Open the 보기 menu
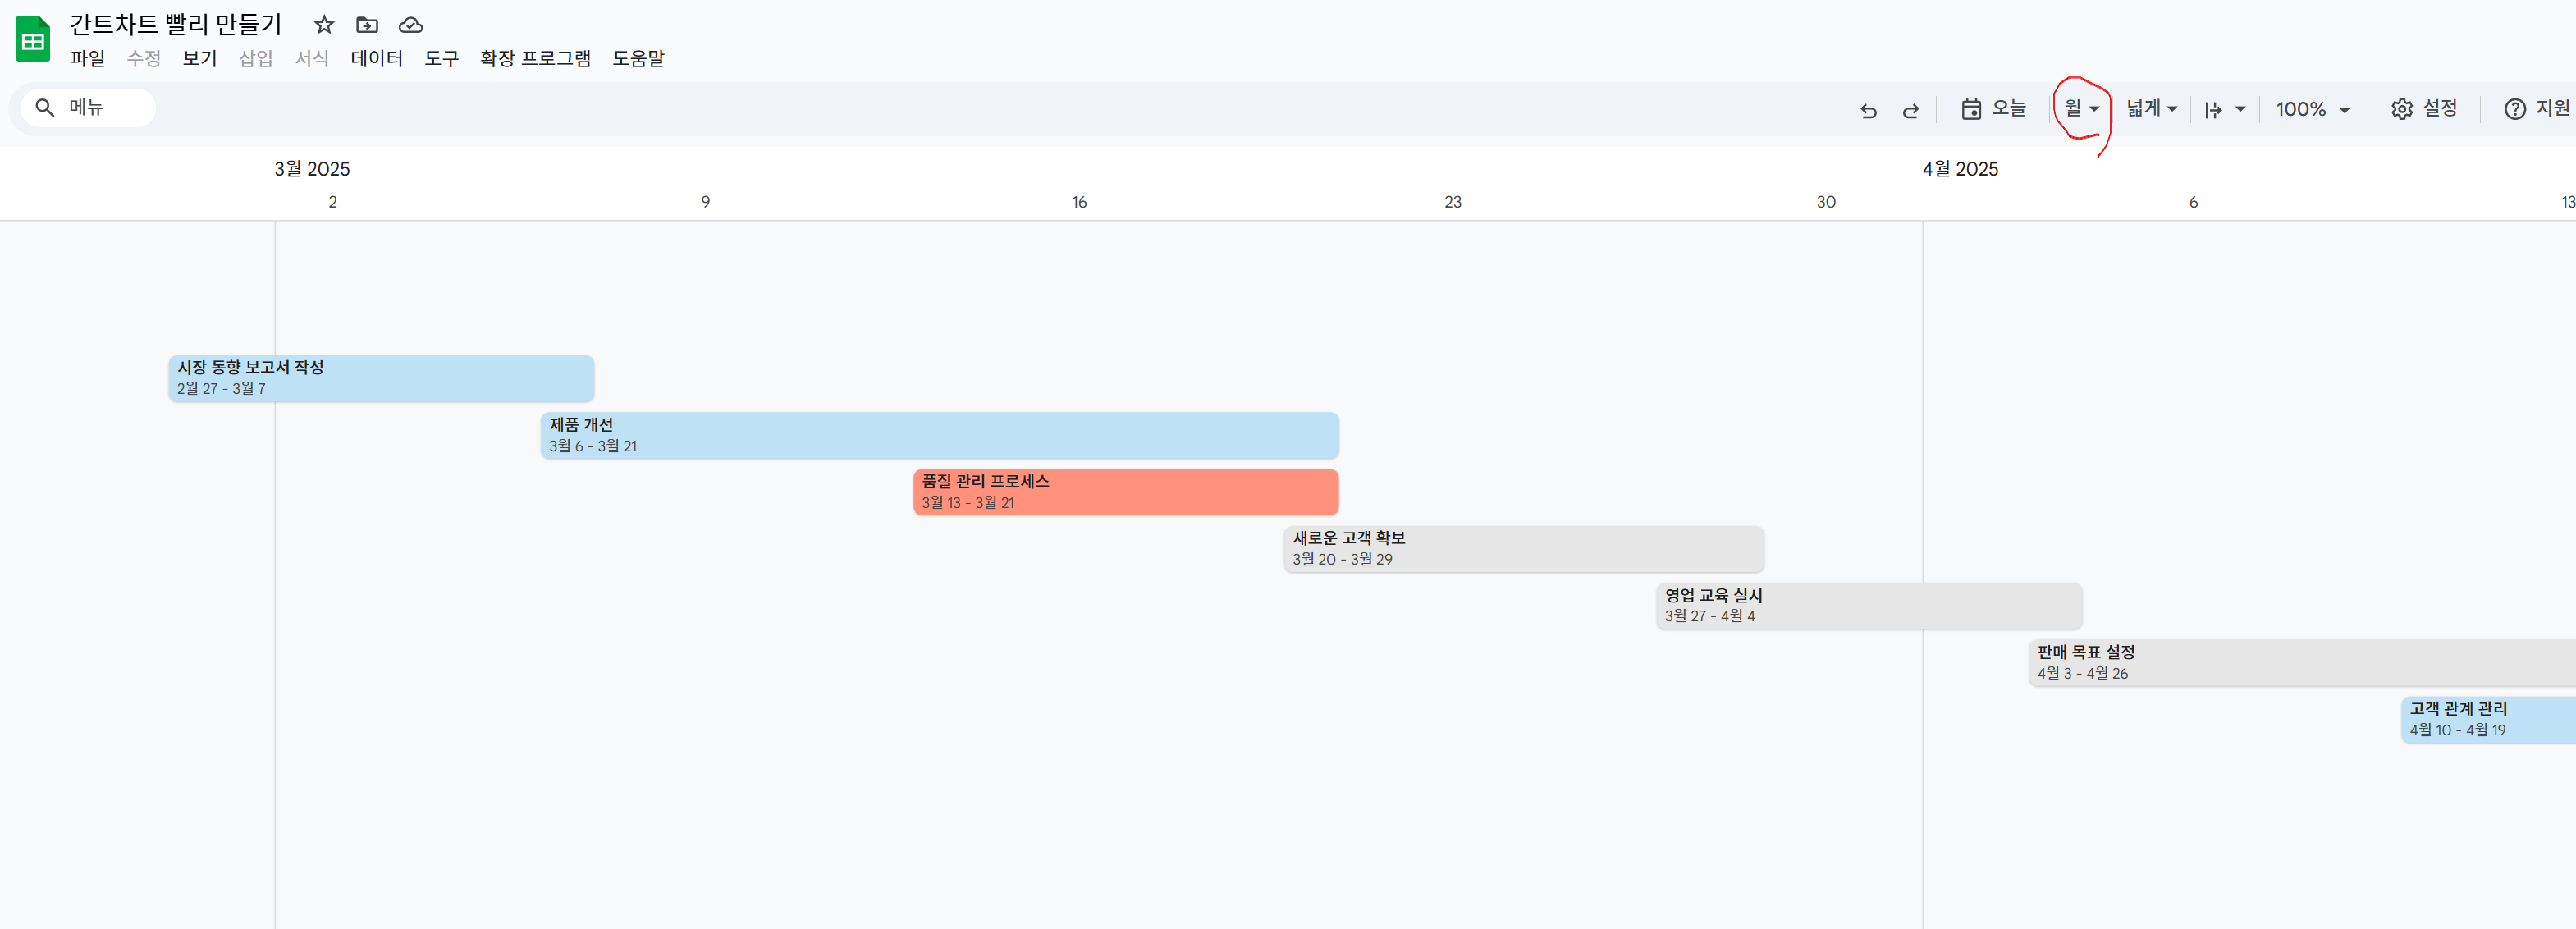 coord(200,58)
